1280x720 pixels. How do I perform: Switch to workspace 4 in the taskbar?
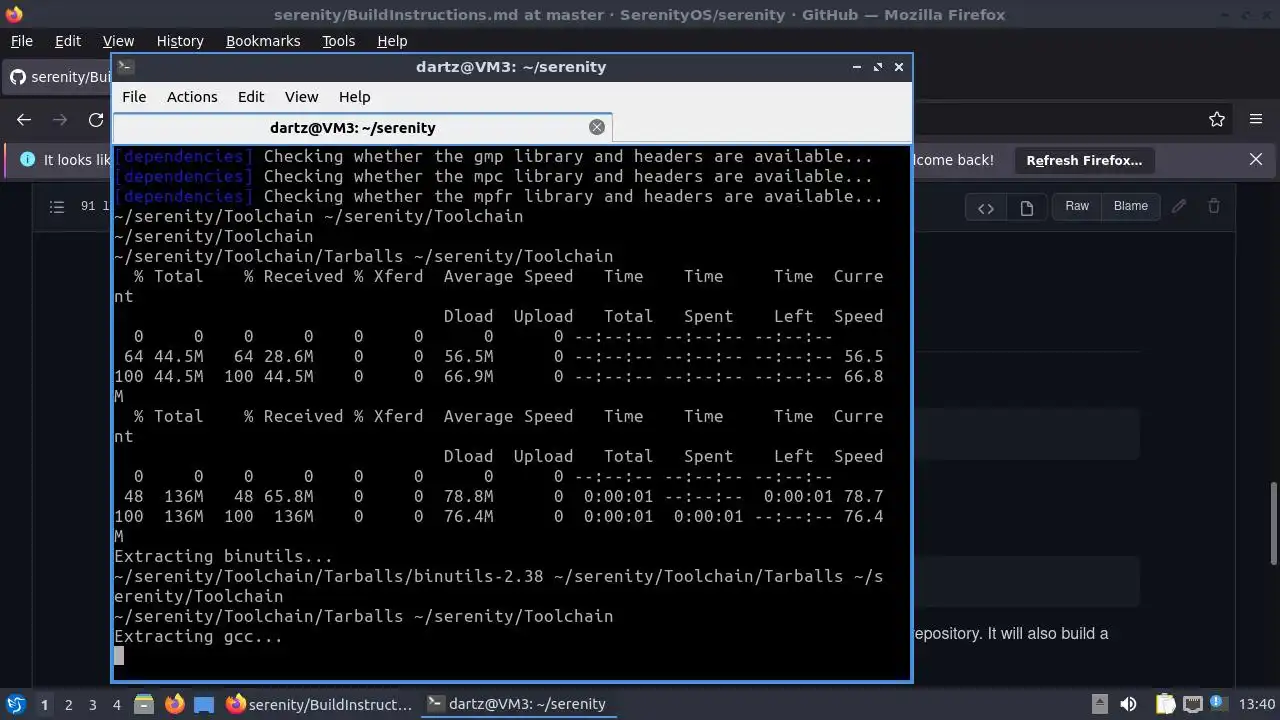pos(116,704)
